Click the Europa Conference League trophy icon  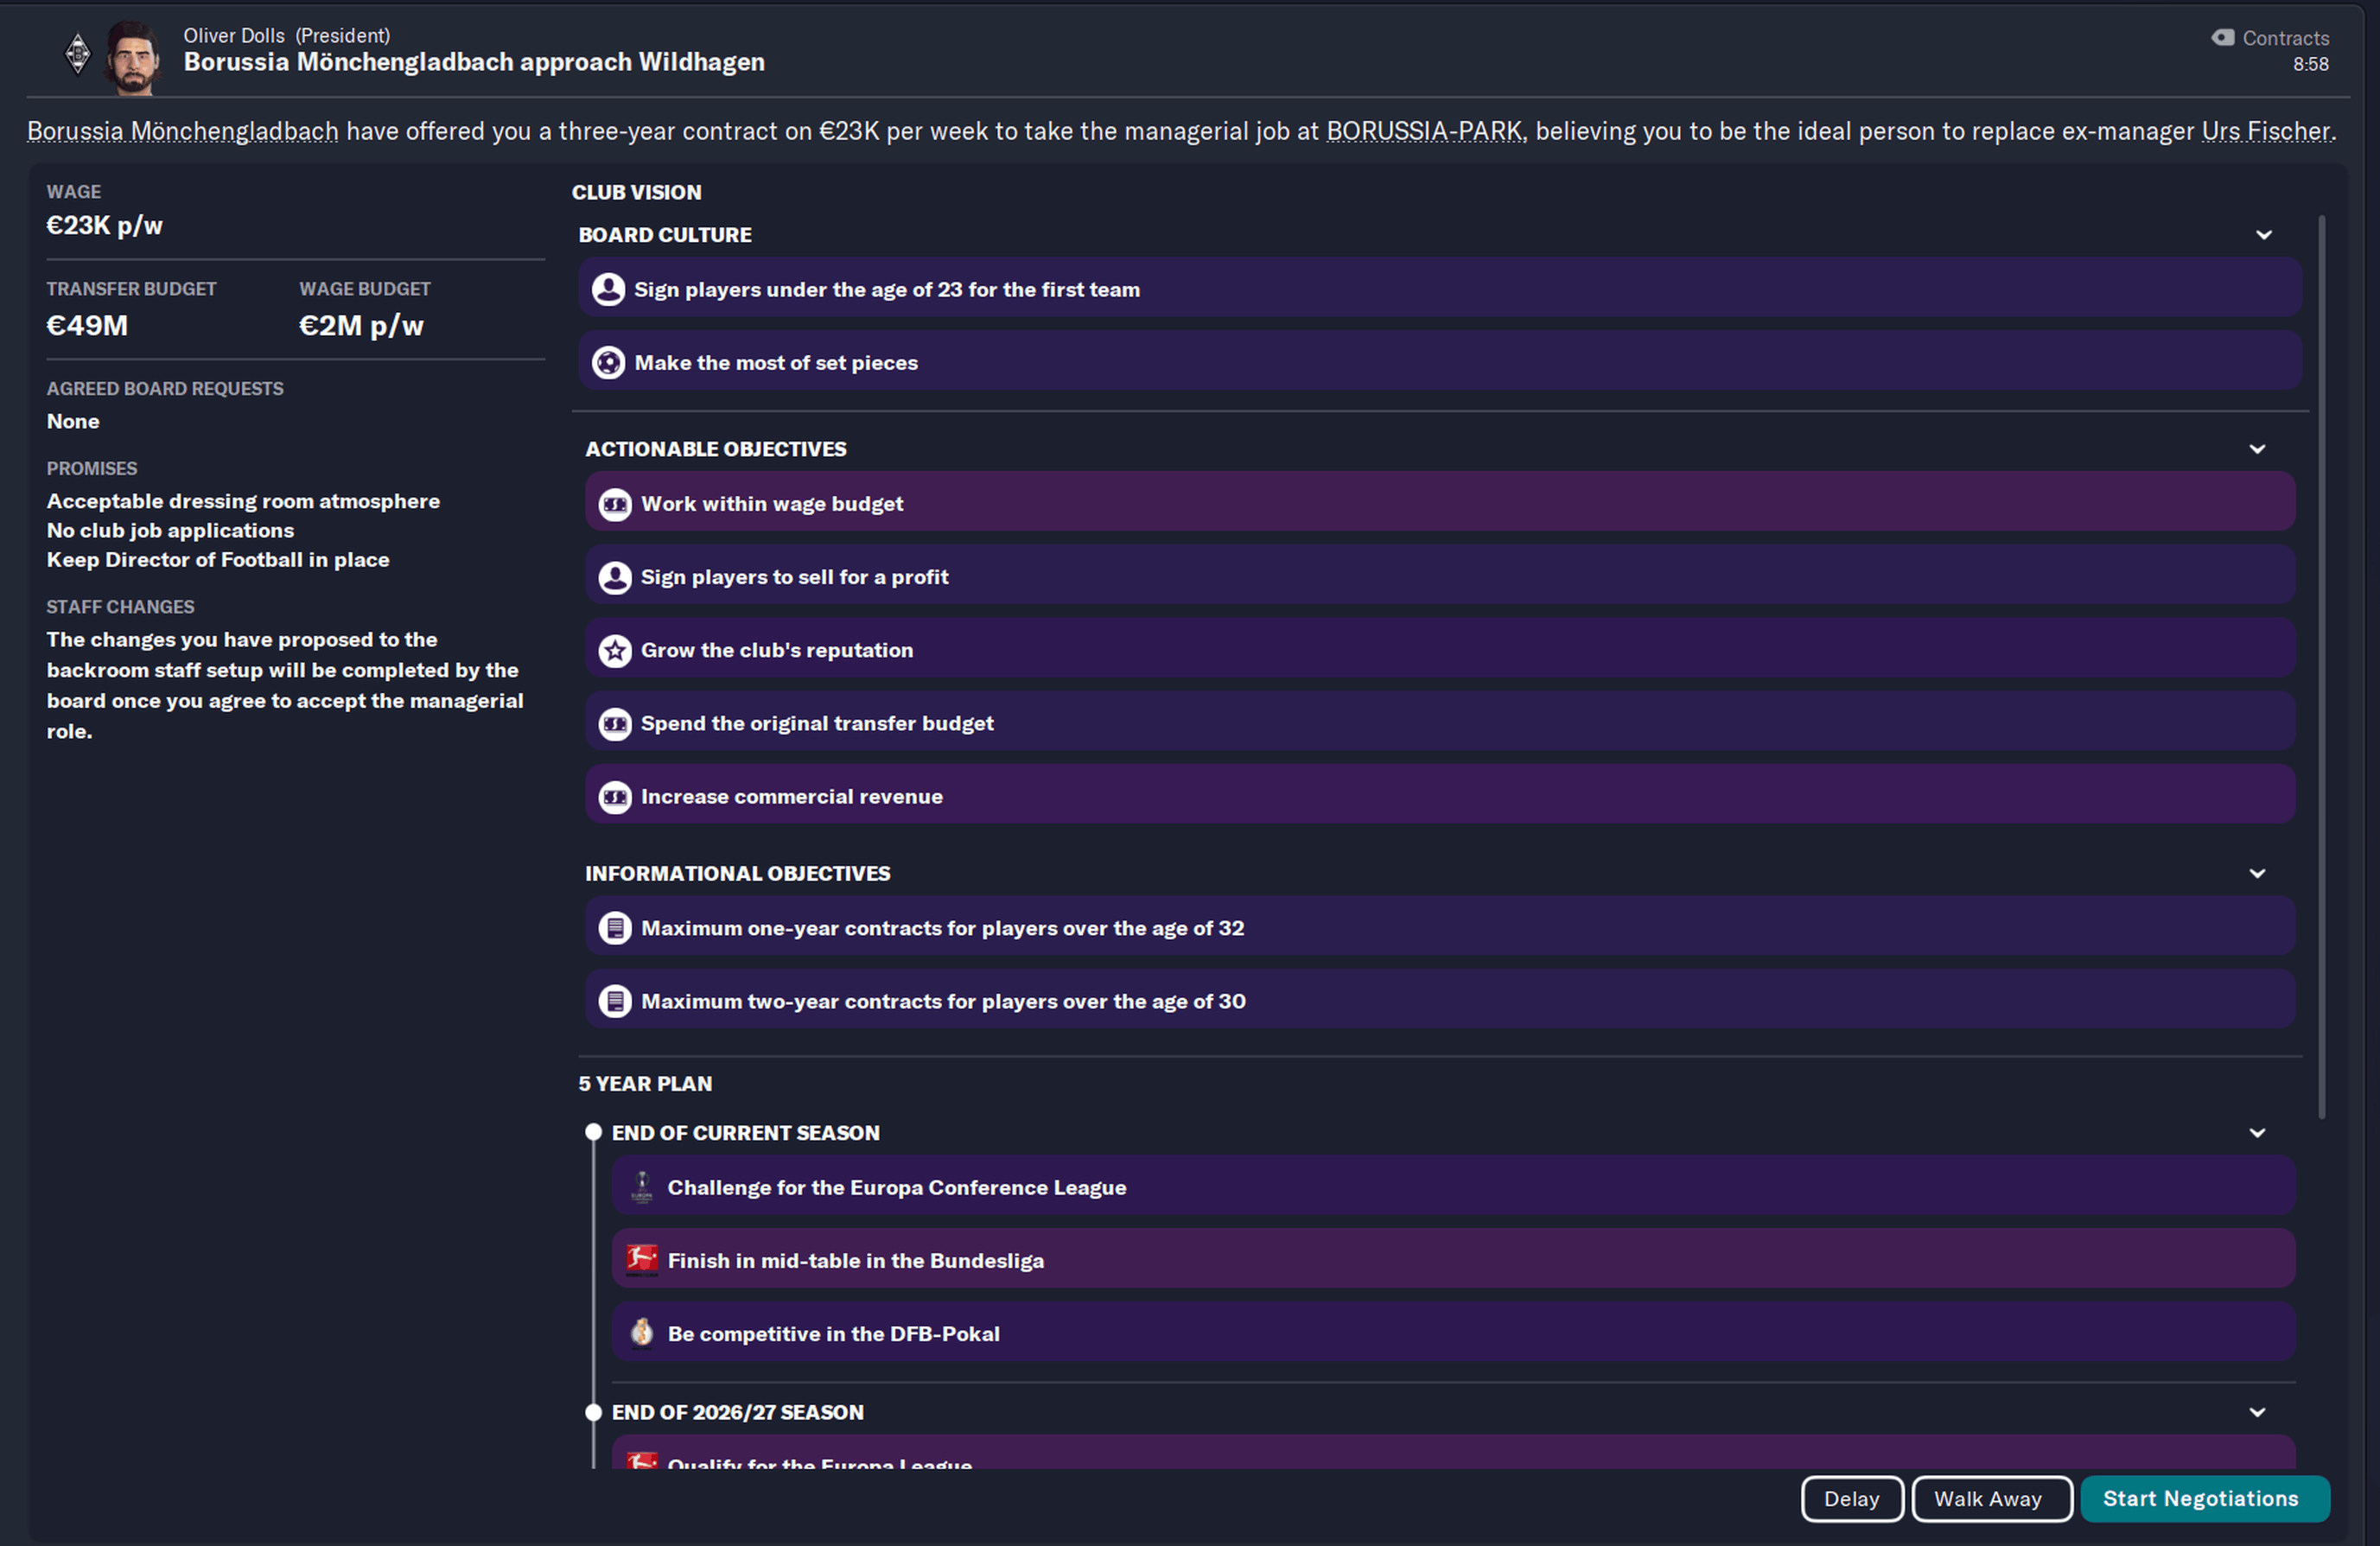[641, 1186]
